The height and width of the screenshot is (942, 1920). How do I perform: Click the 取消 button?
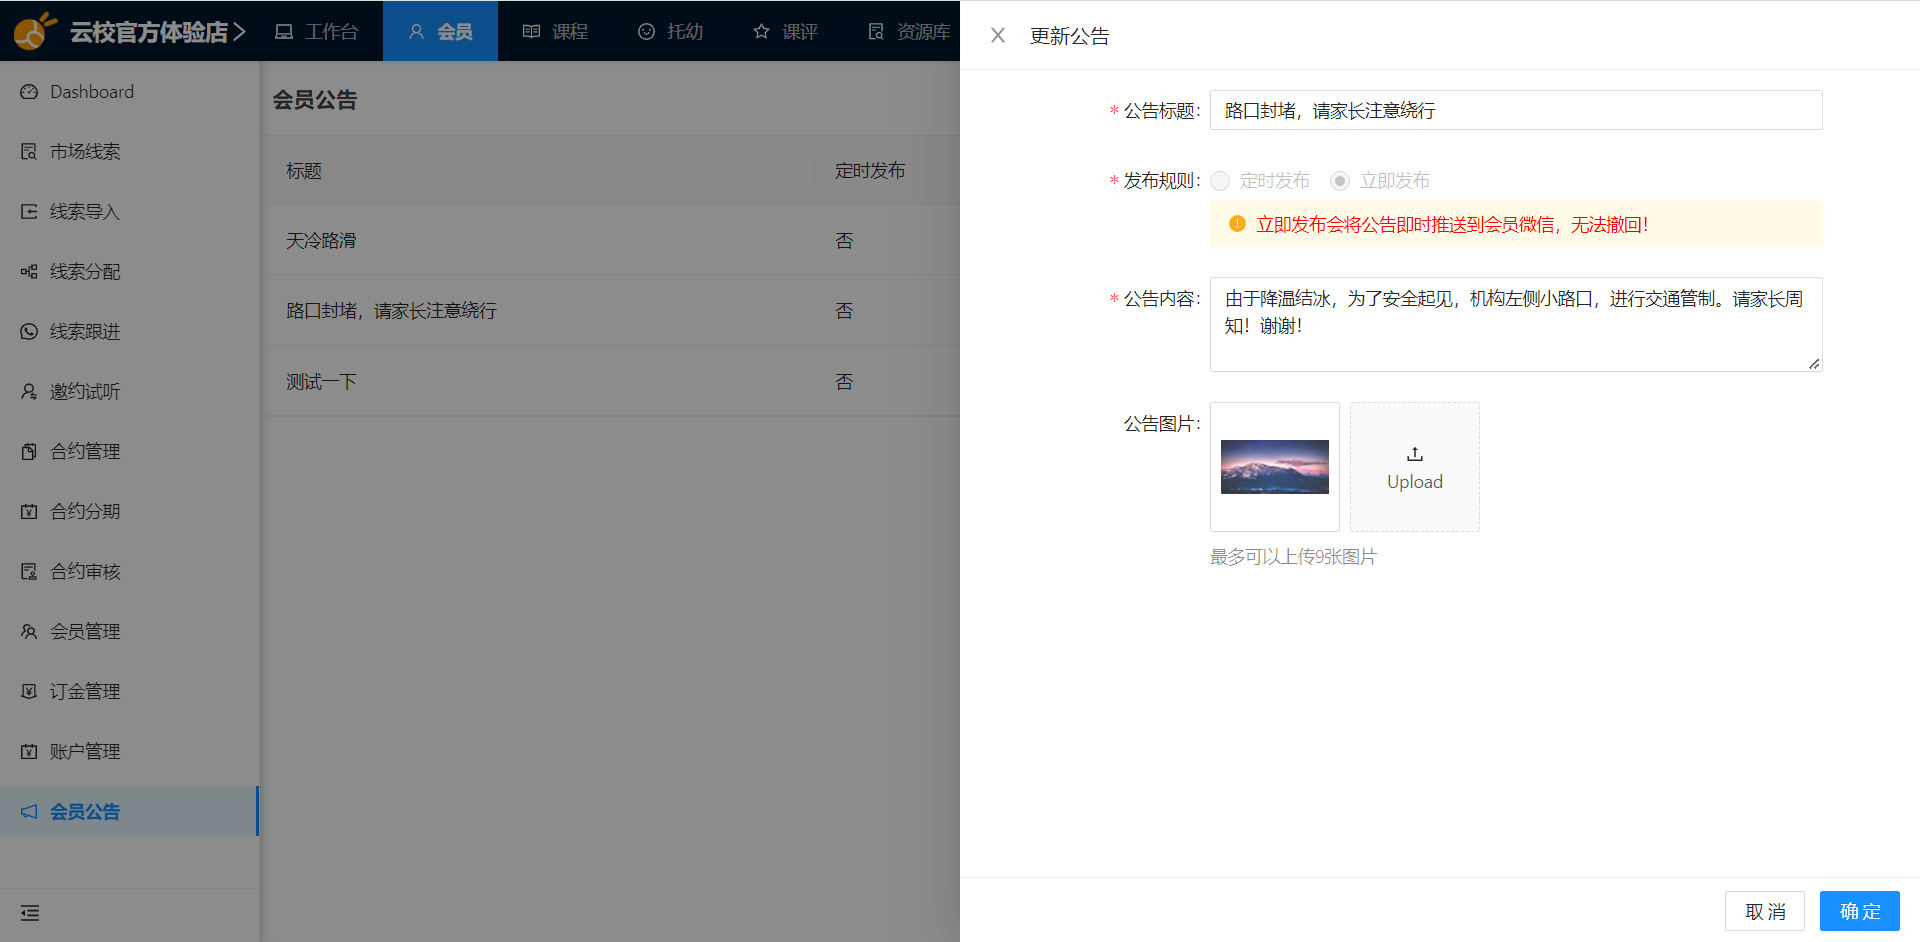point(1765,911)
